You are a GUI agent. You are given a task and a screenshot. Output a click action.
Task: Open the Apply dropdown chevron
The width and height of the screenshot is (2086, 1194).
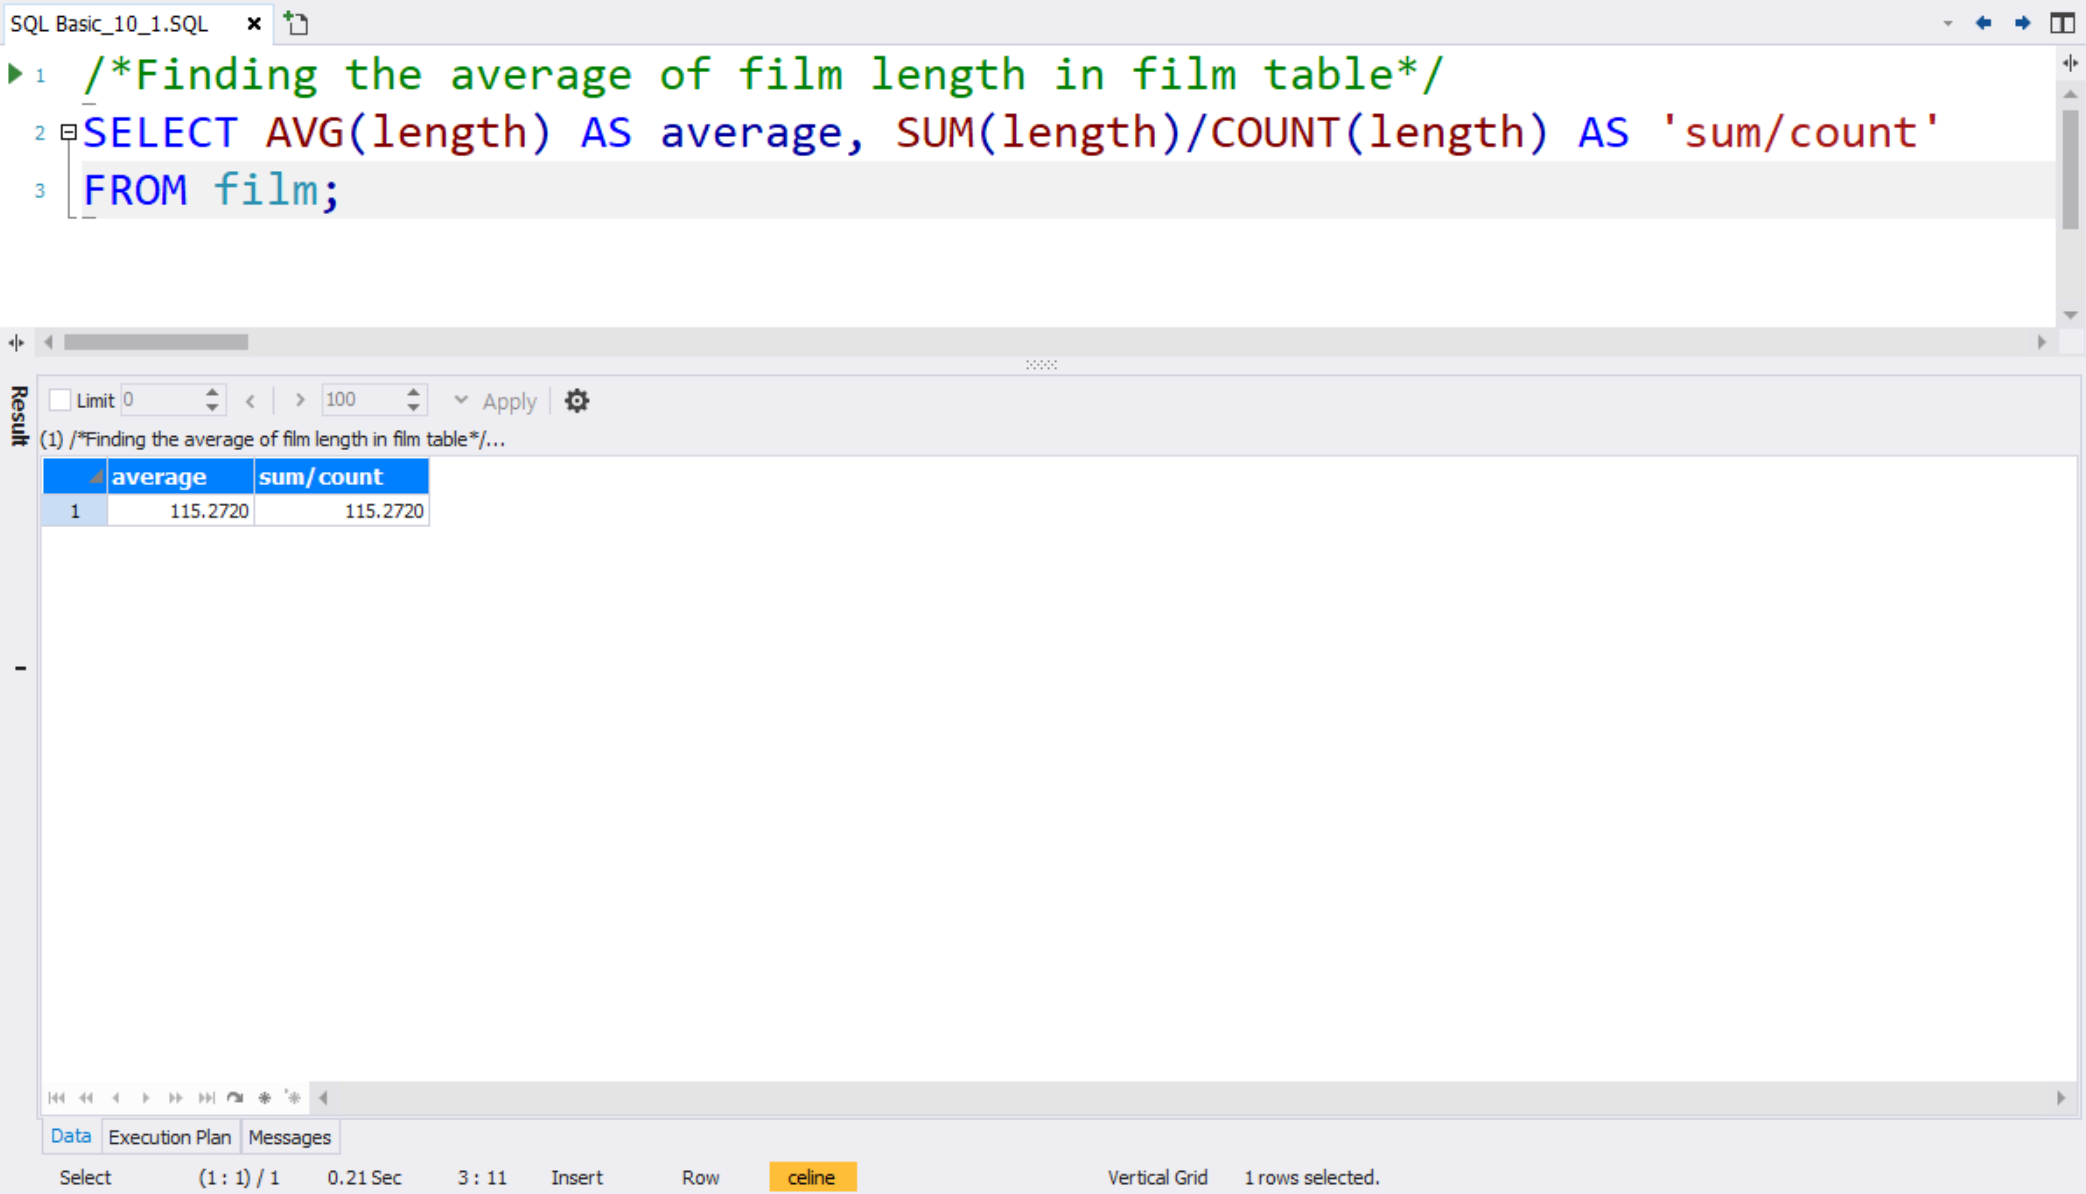461,400
